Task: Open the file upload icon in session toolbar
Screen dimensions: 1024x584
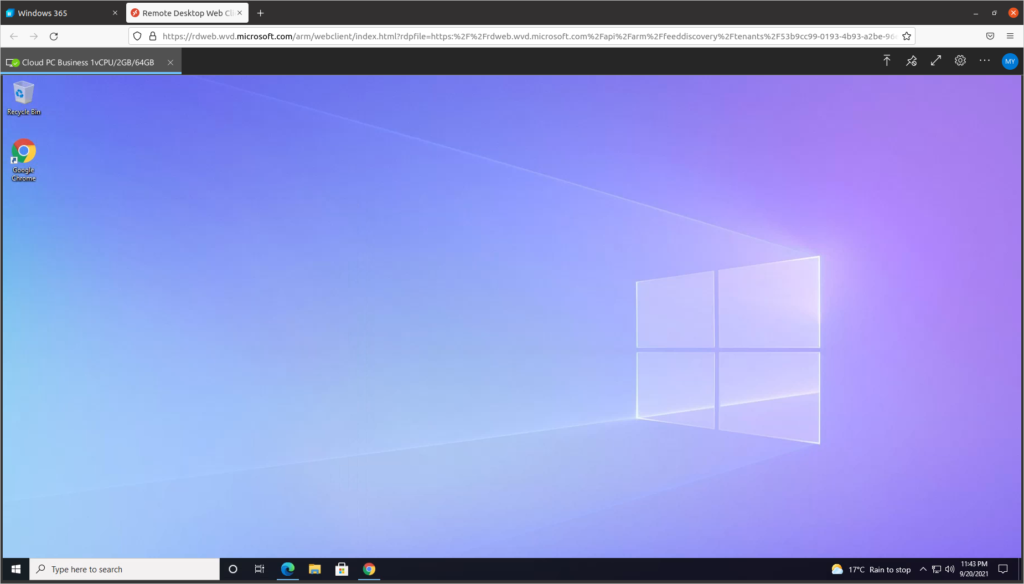Action: click(887, 61)
